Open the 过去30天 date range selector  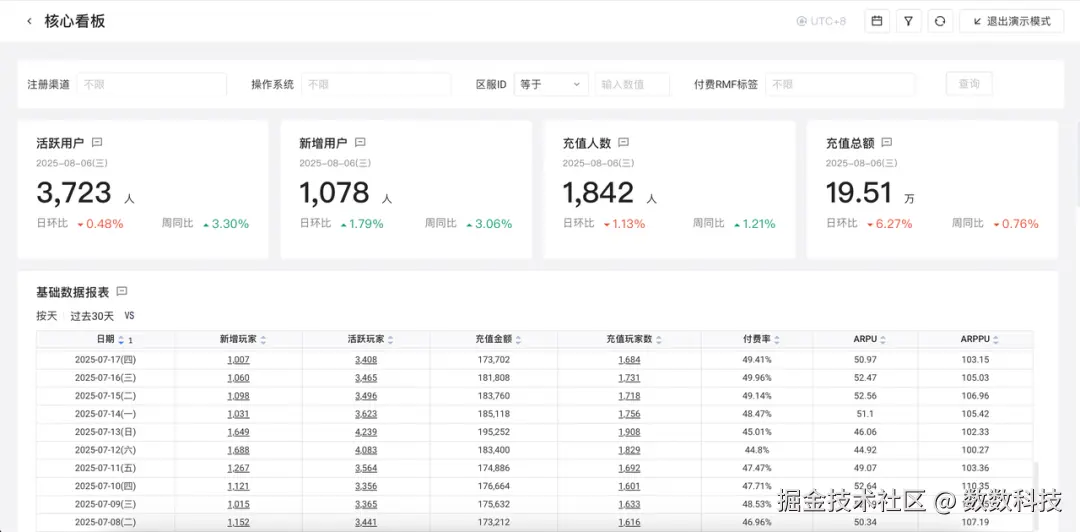coord(92,316)
